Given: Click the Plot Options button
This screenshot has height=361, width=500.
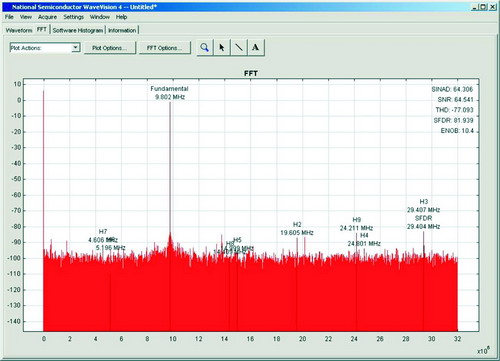Looking at the screenshot, I should point(110,48).
